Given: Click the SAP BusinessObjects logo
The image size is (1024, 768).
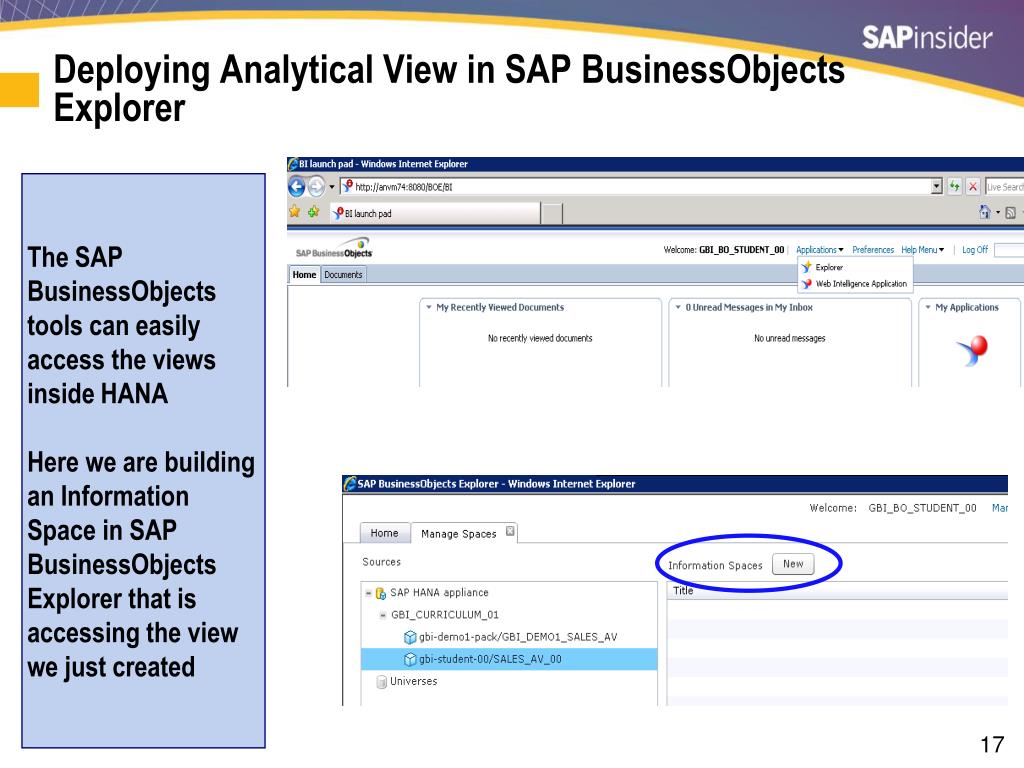Looking at the screenshot, I should pyautogui.click(x=334, y=249).
